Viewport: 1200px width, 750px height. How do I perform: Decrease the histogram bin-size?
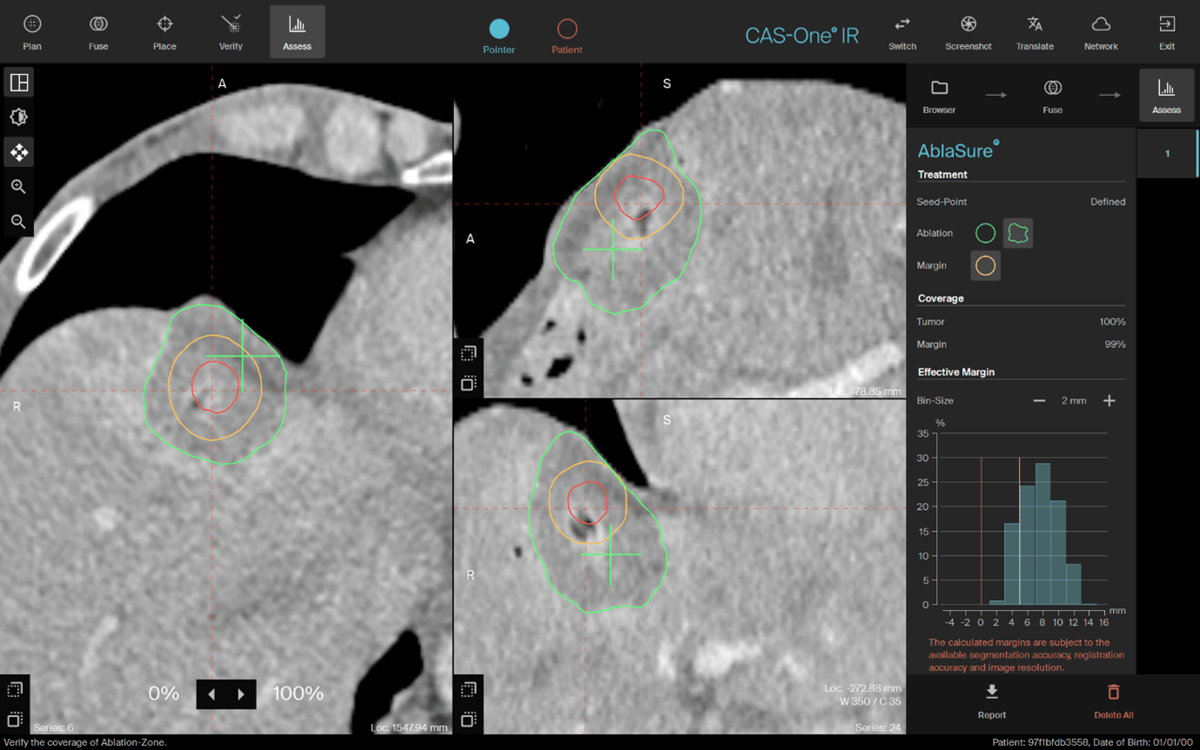click(1039, 400)
